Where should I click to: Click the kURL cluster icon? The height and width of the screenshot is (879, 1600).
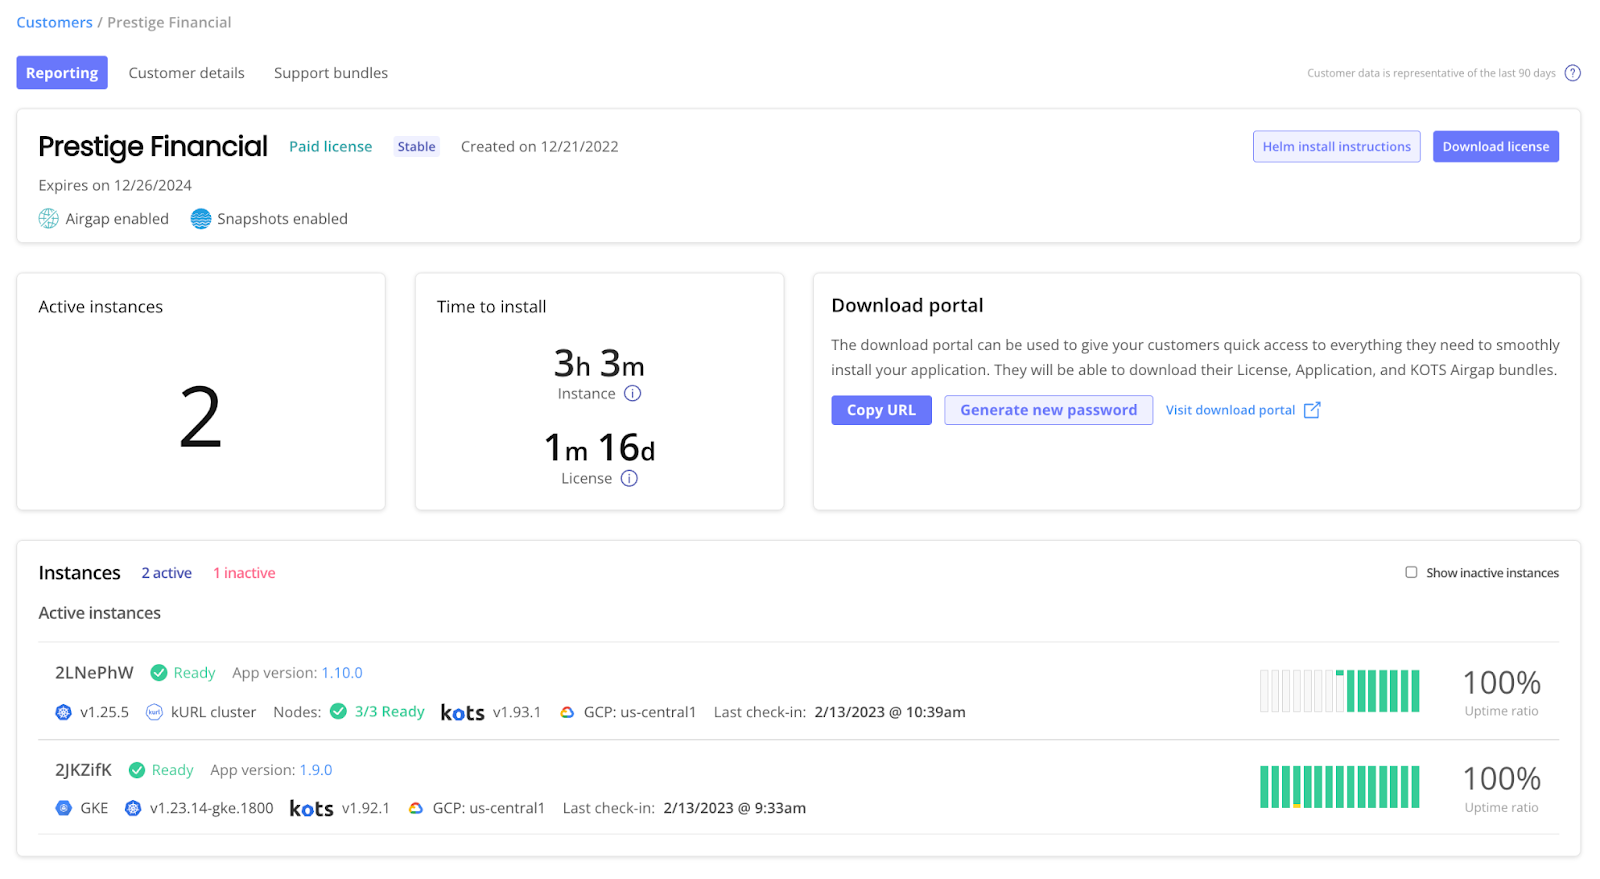coord(154,712)
